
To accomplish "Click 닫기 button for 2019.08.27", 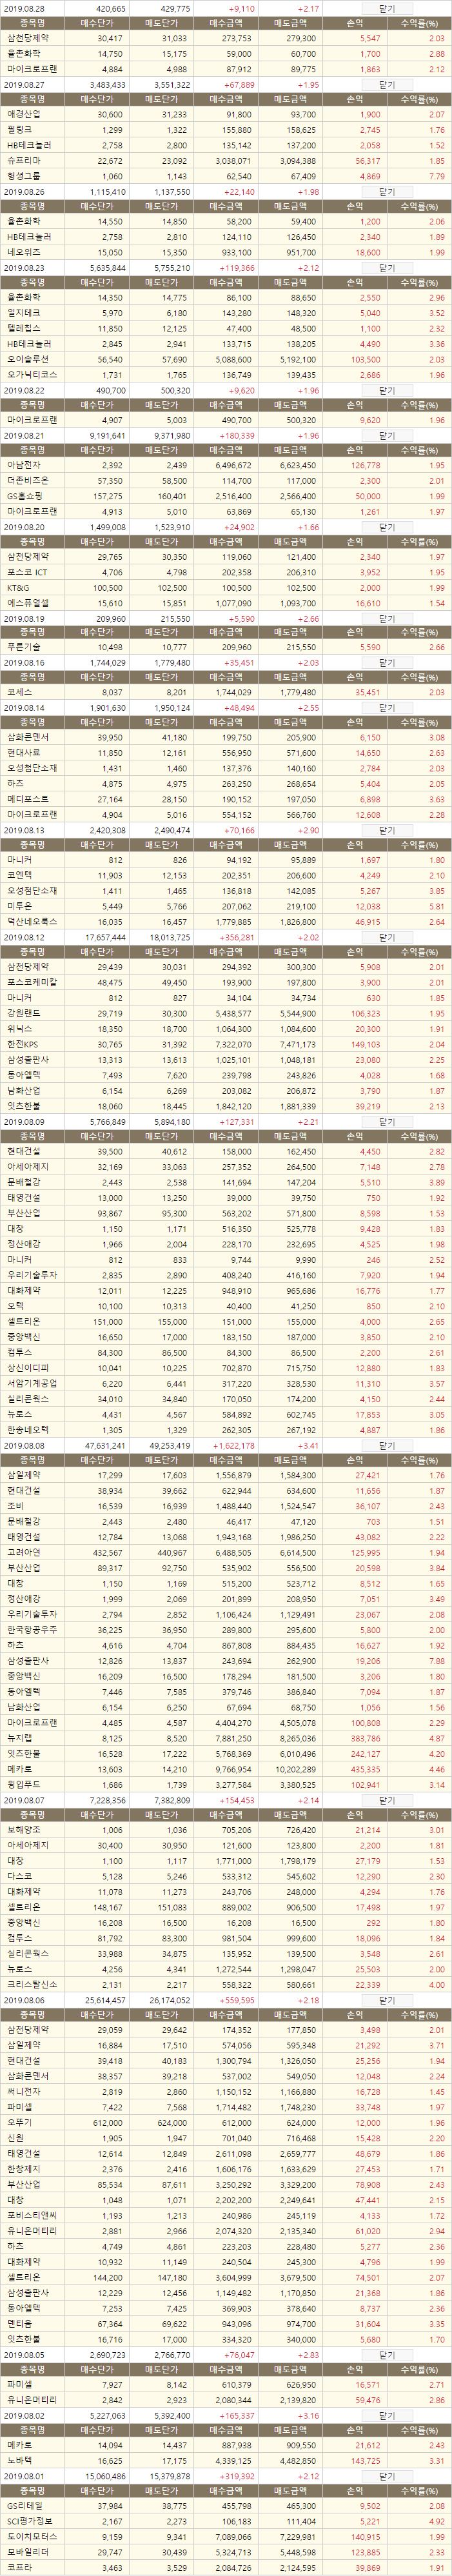I will click(387, 85).
